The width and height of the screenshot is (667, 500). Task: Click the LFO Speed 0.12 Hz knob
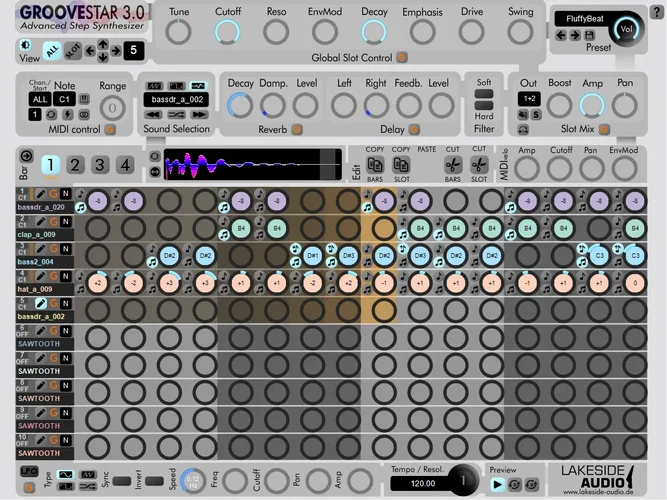[x=193, y=481]
